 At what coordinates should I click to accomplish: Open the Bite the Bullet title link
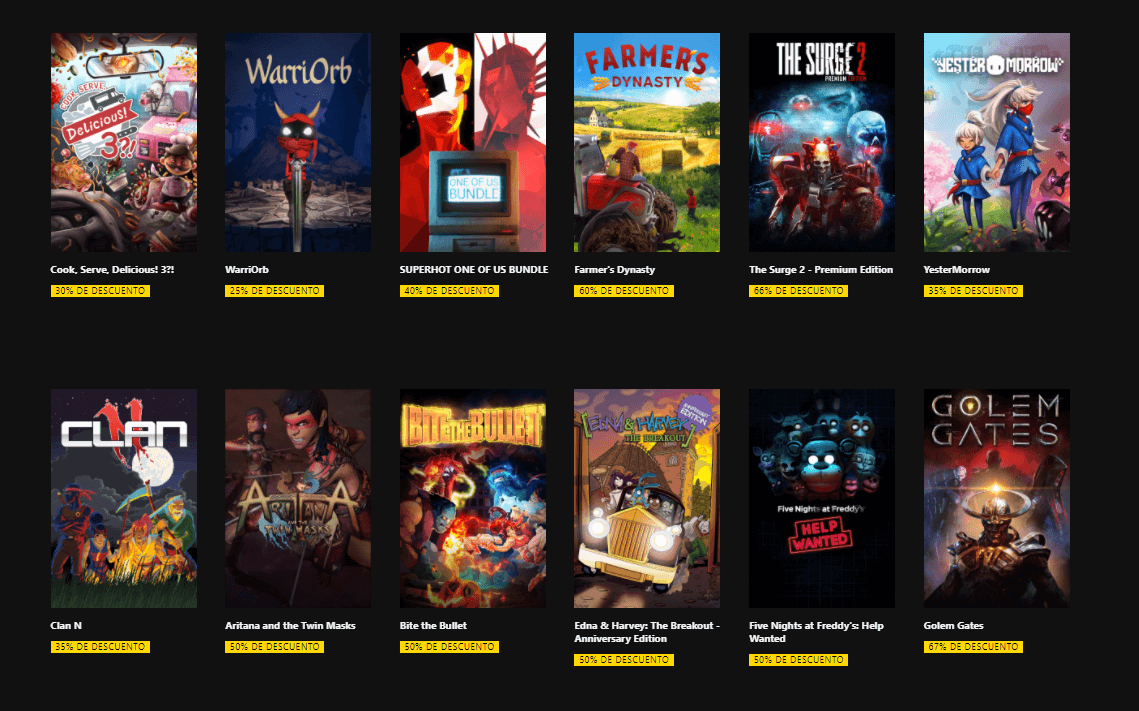(433, 625)
